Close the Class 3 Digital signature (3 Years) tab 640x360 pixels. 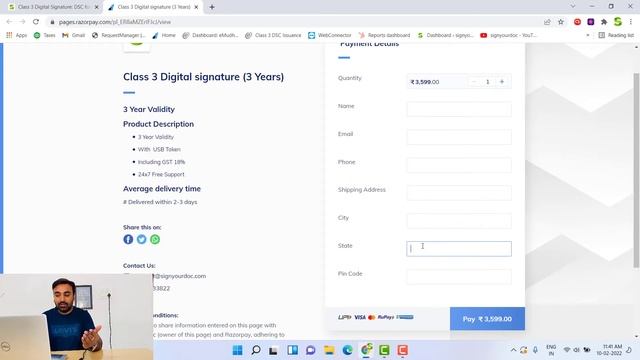196,7
